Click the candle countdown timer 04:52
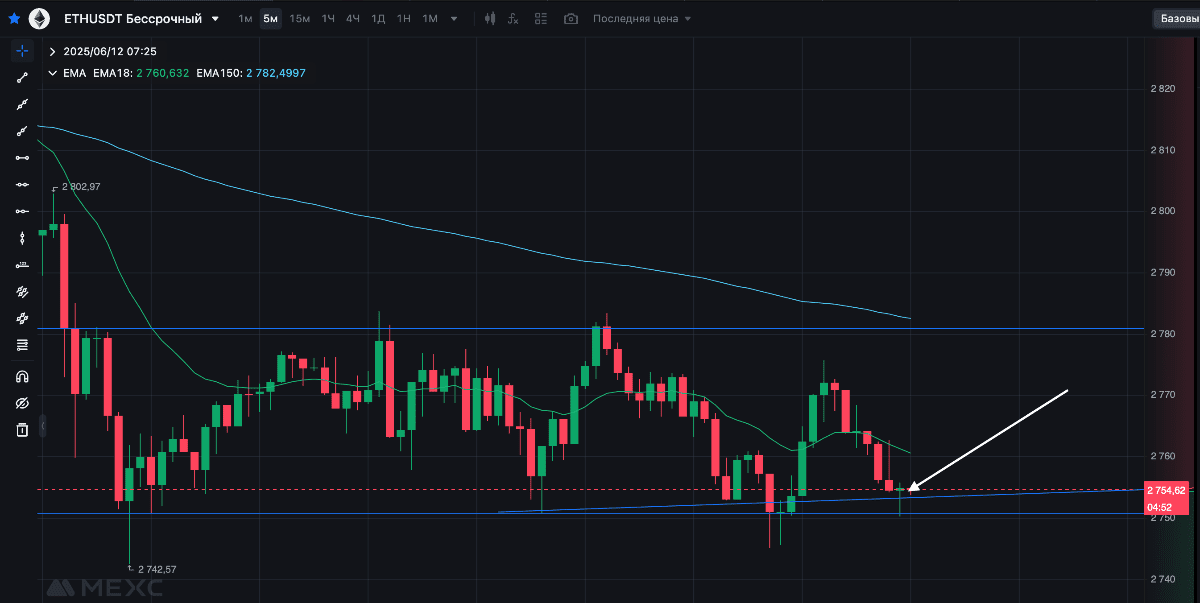 pyautogui.click(x=1159, y=506)
